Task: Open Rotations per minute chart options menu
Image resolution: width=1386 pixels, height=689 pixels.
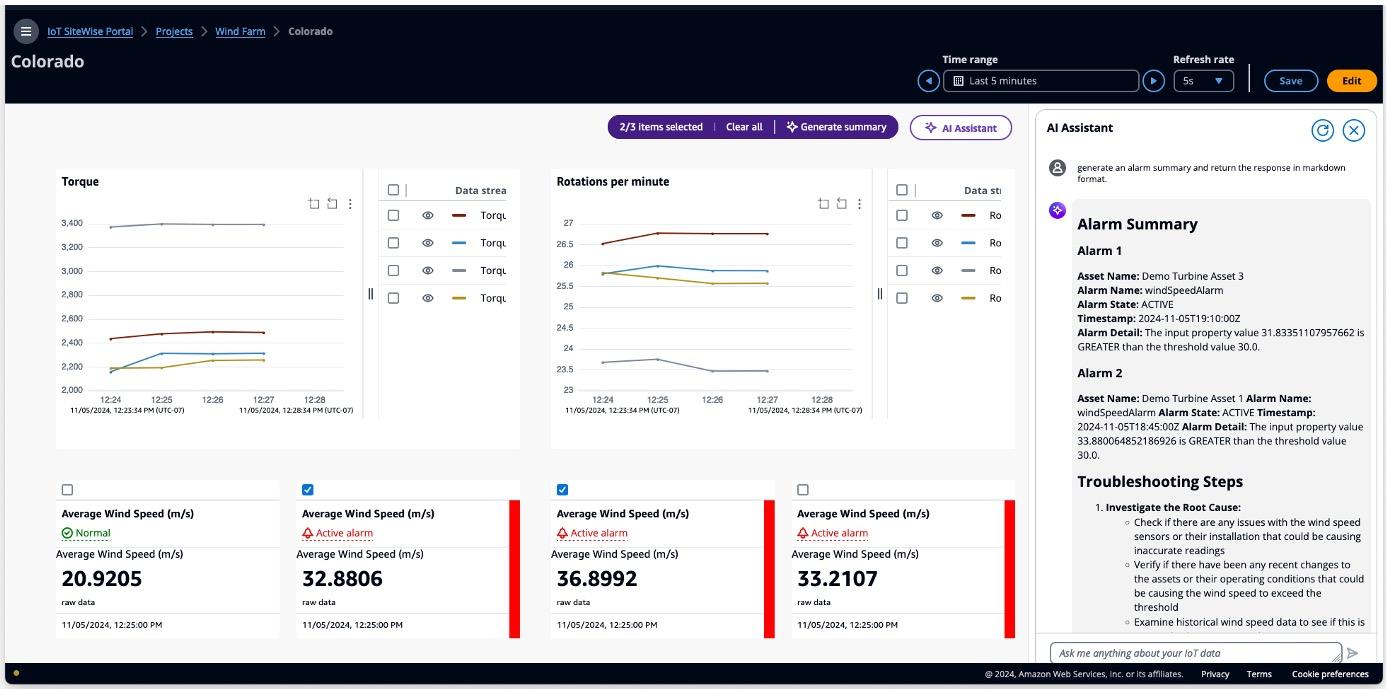Action: (859, 204)
